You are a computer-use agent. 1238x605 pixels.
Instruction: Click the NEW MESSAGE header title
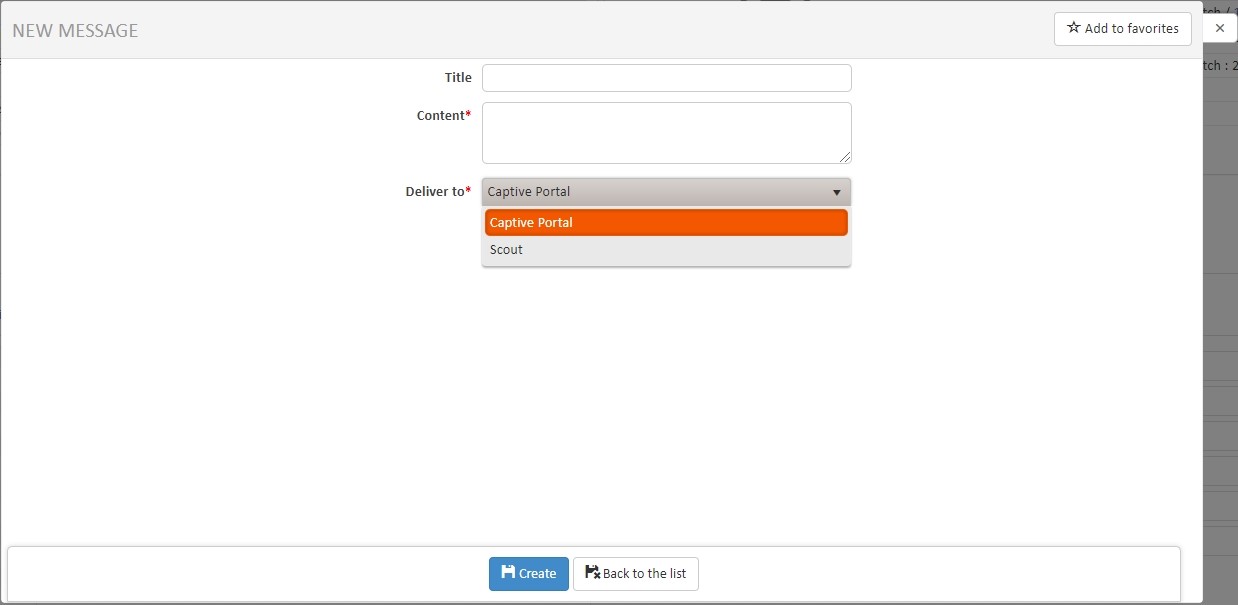[75, 30]
